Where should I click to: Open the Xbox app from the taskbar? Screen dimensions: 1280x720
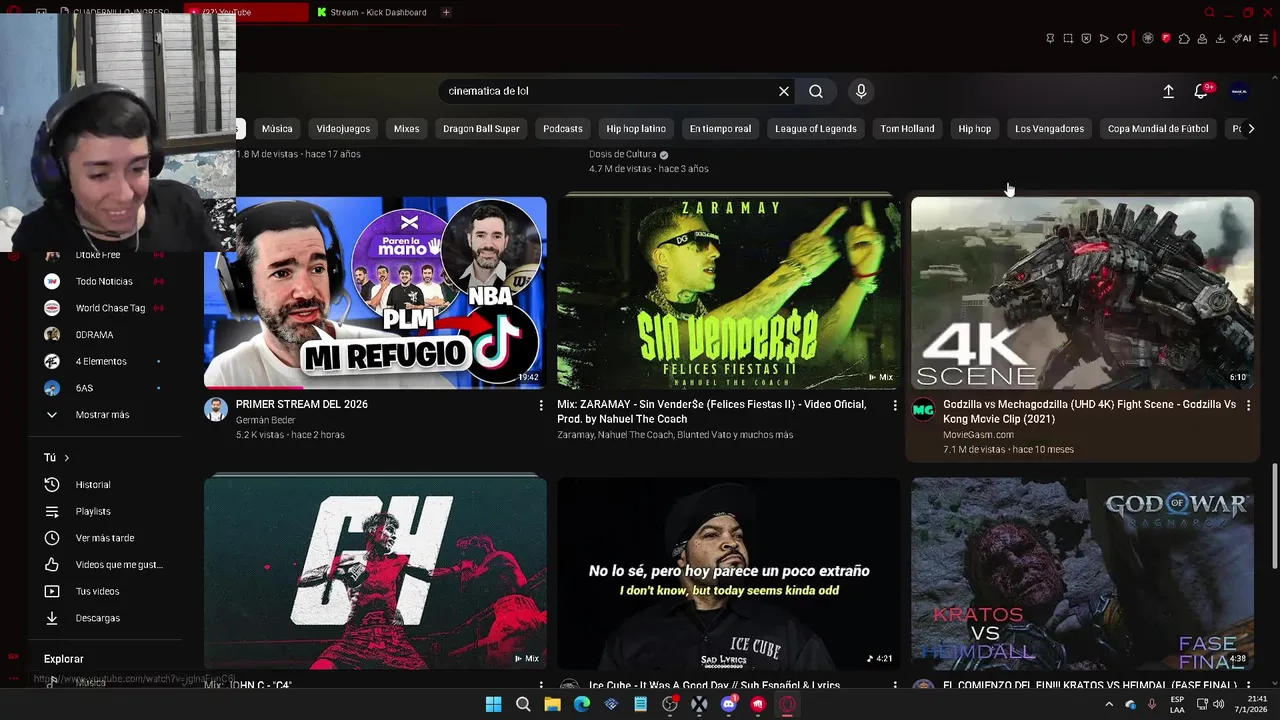click(699, 704)
